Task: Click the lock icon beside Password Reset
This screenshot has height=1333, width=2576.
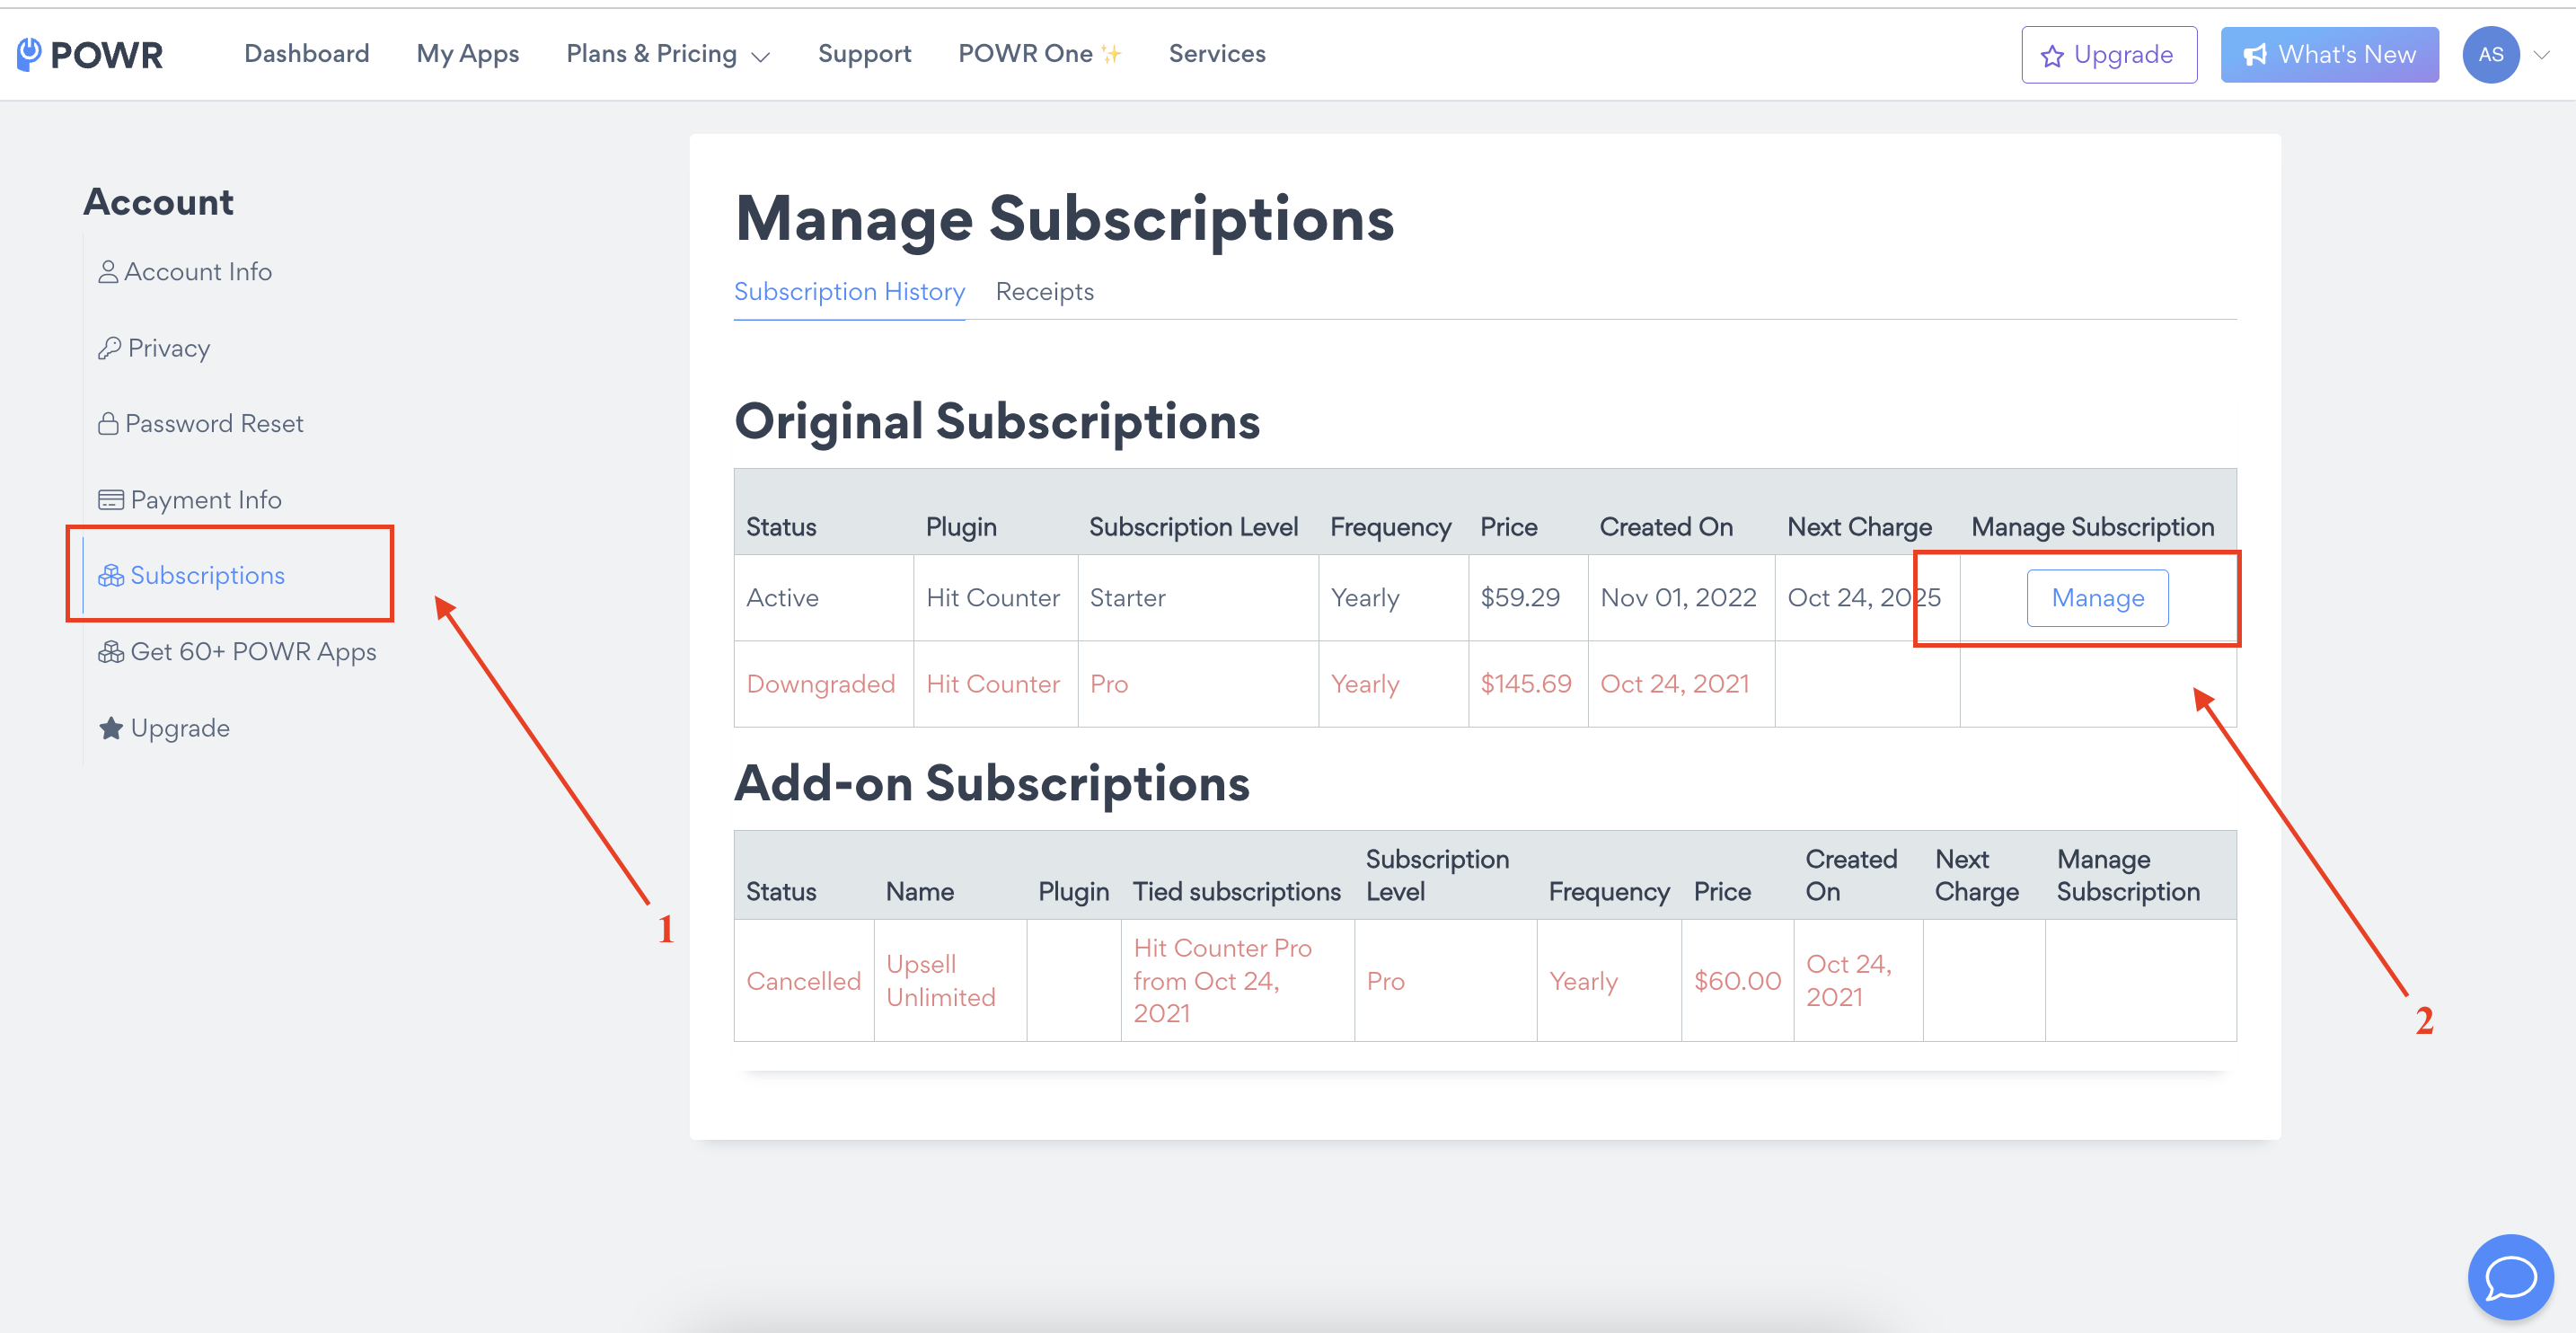Action: click(x=108, y=424)
